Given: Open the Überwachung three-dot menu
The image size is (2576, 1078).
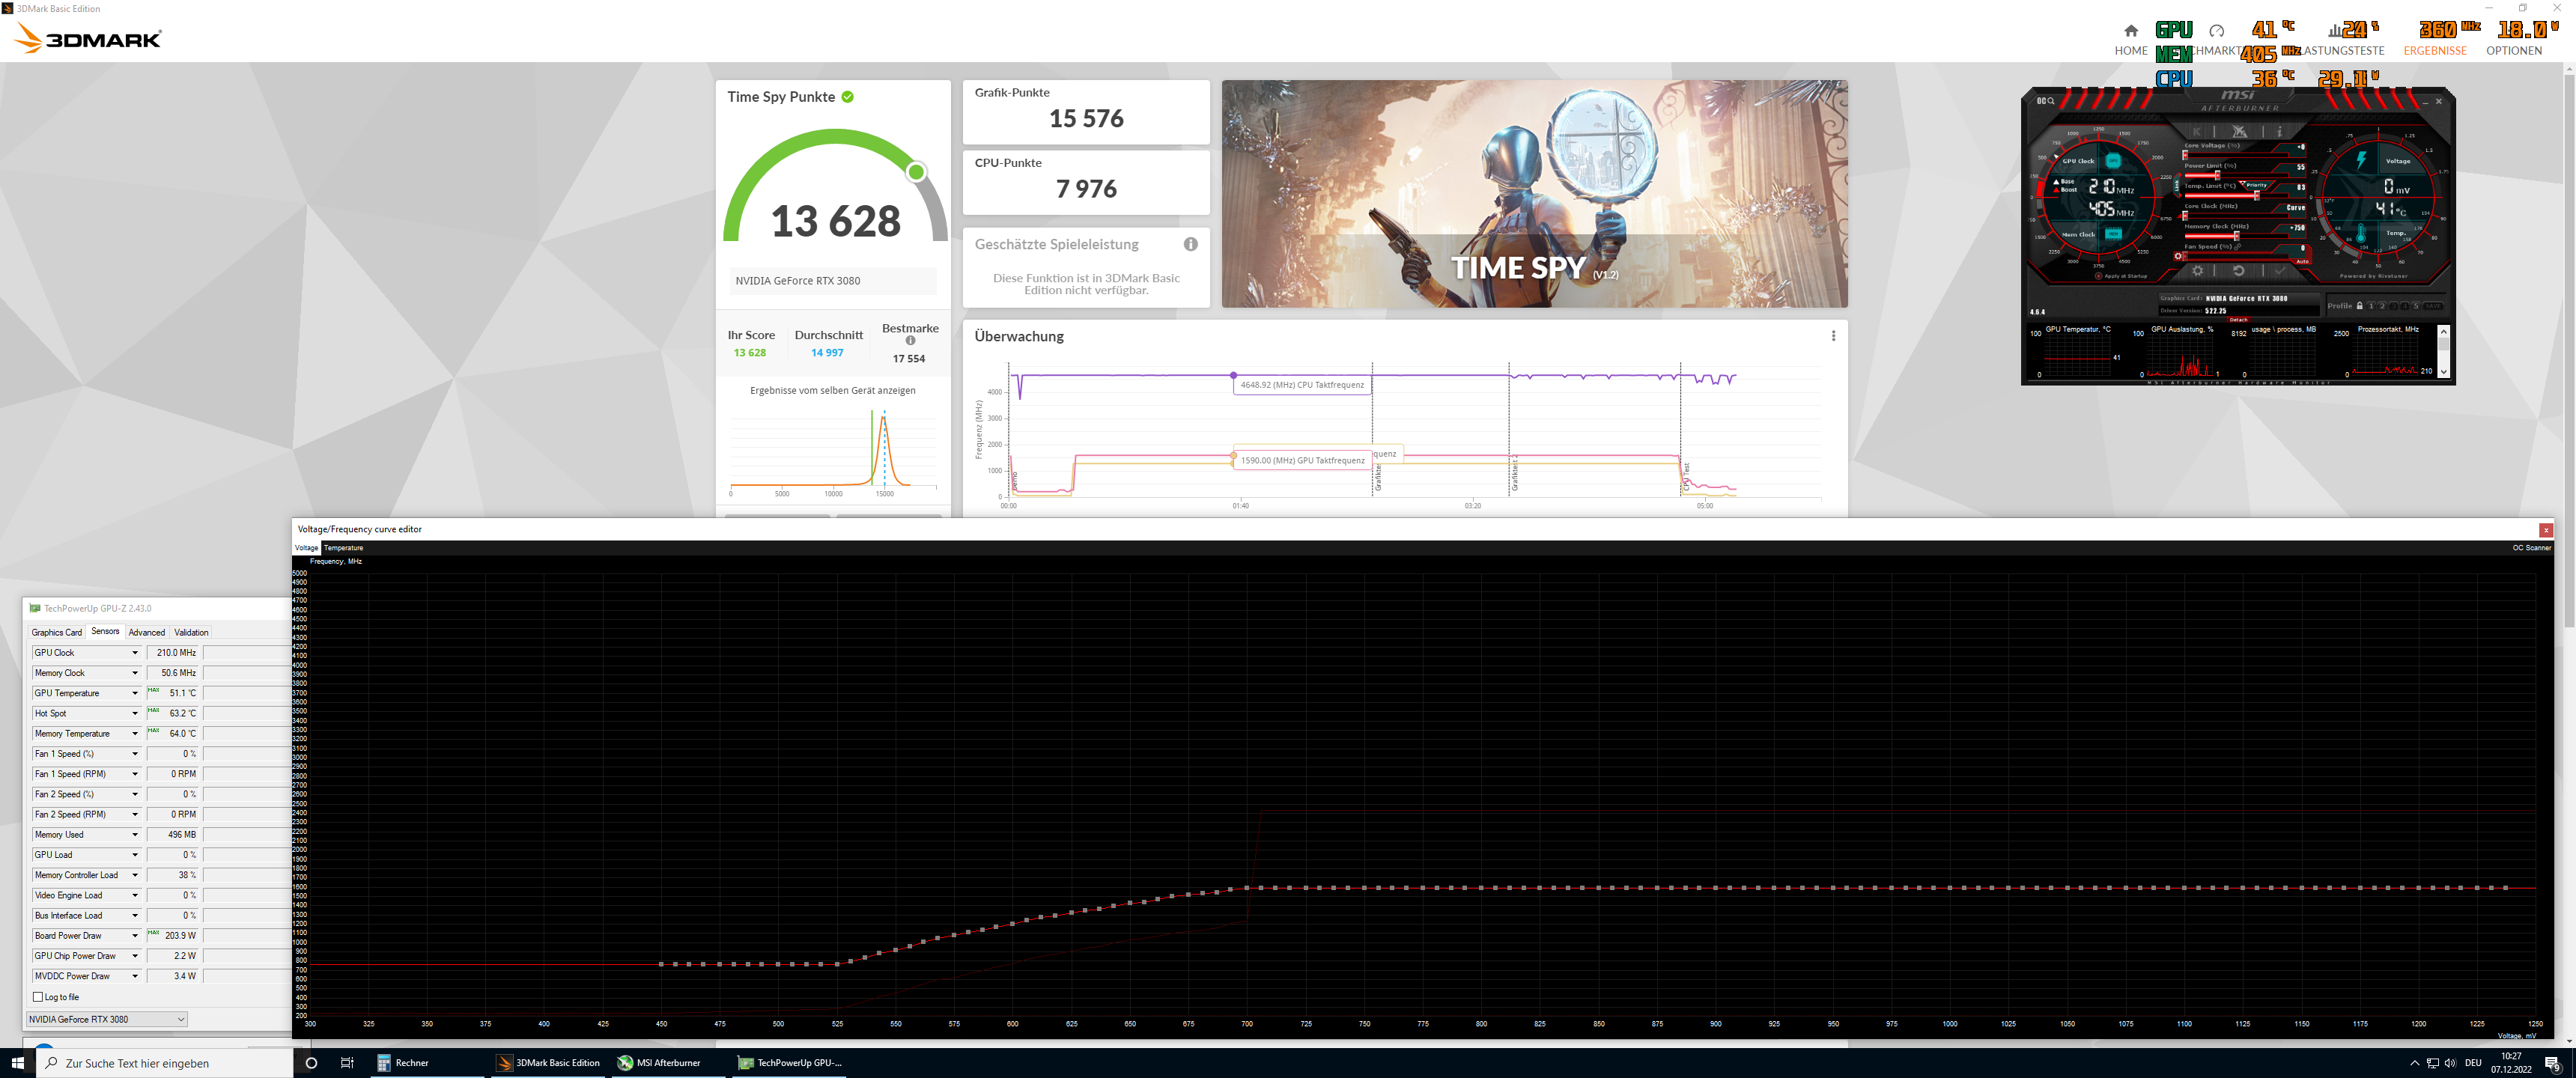Looking at the screenshot, I should (x=1833, y=336).
